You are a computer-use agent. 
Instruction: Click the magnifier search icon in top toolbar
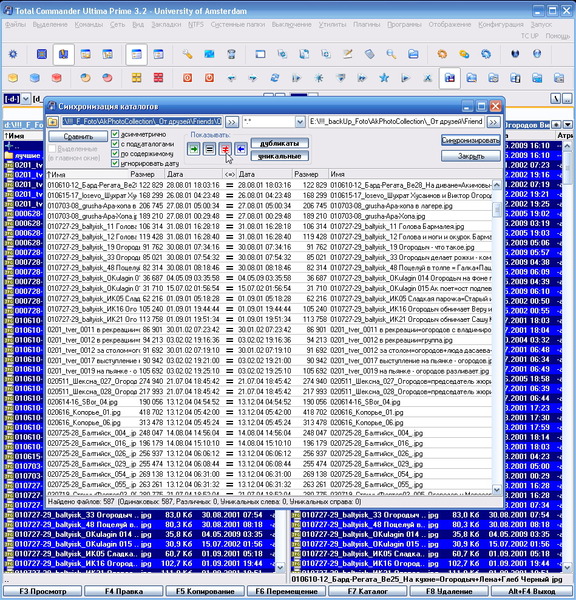391,54
